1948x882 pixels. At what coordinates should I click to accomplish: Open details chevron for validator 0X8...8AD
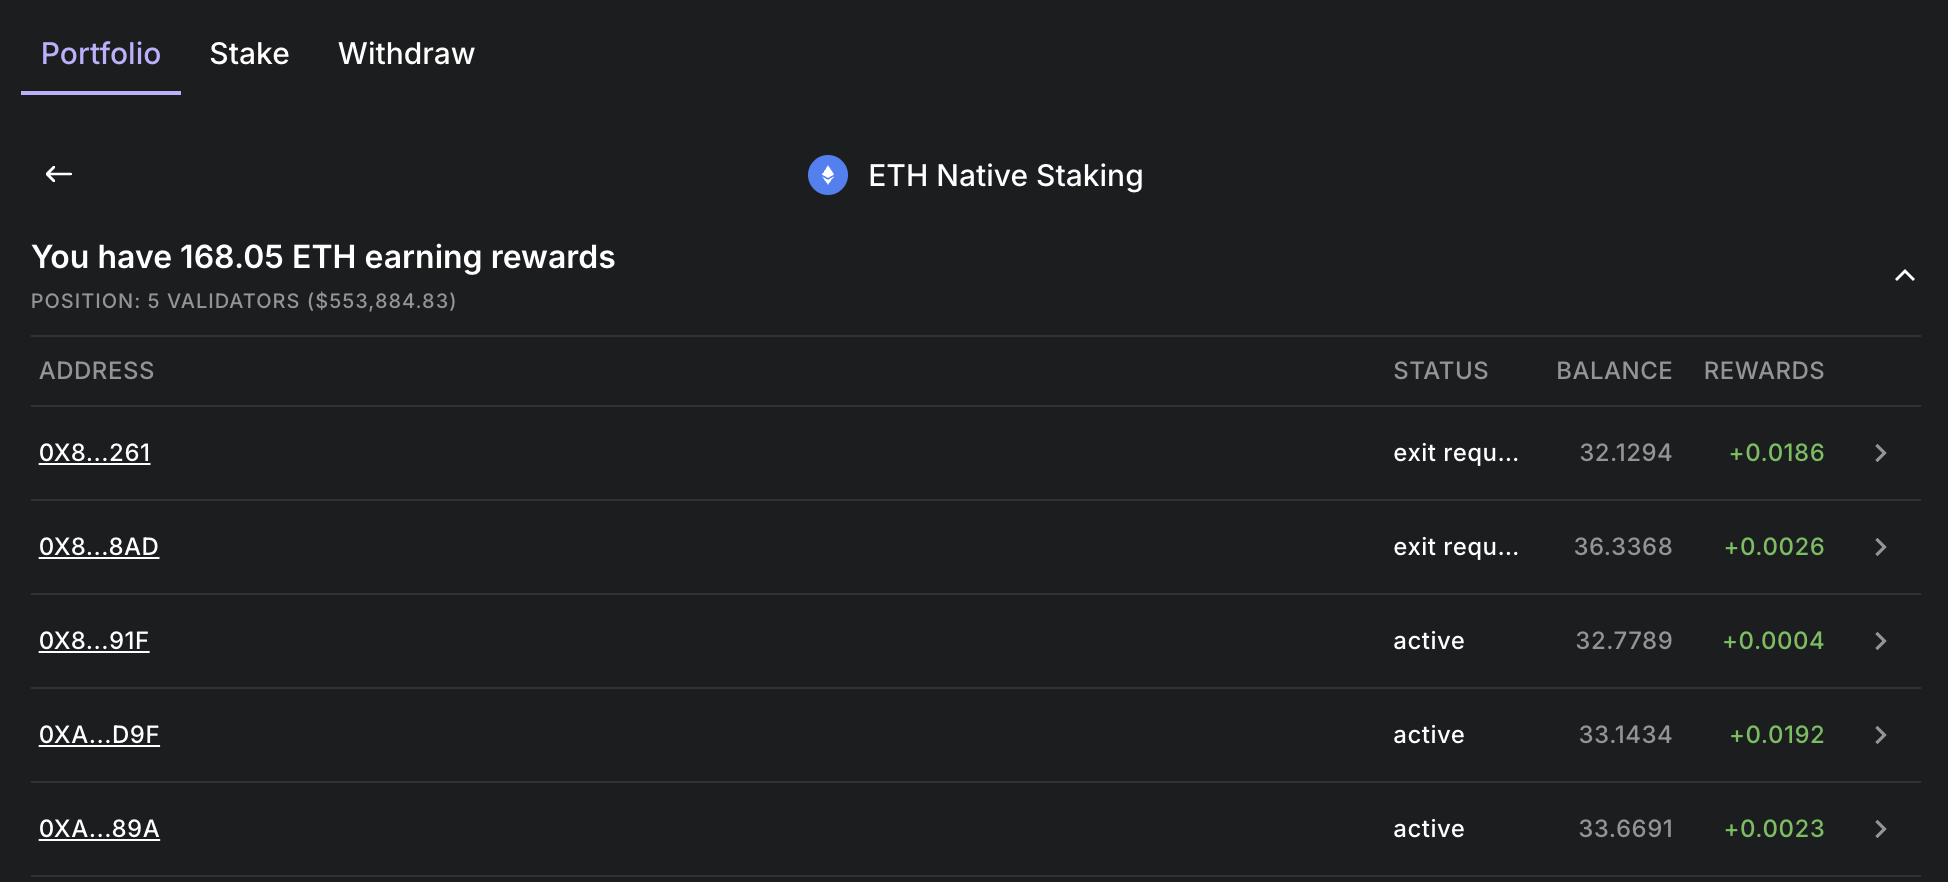click(1880, 547)
